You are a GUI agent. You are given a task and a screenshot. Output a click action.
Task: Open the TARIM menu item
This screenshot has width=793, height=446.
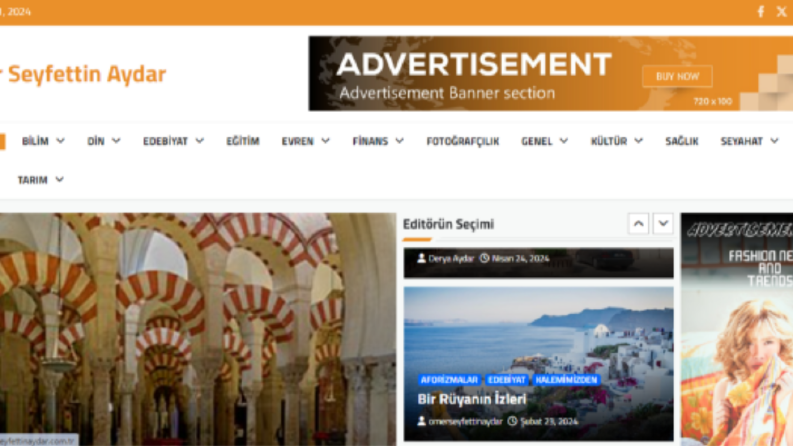(x=32, y=180)
